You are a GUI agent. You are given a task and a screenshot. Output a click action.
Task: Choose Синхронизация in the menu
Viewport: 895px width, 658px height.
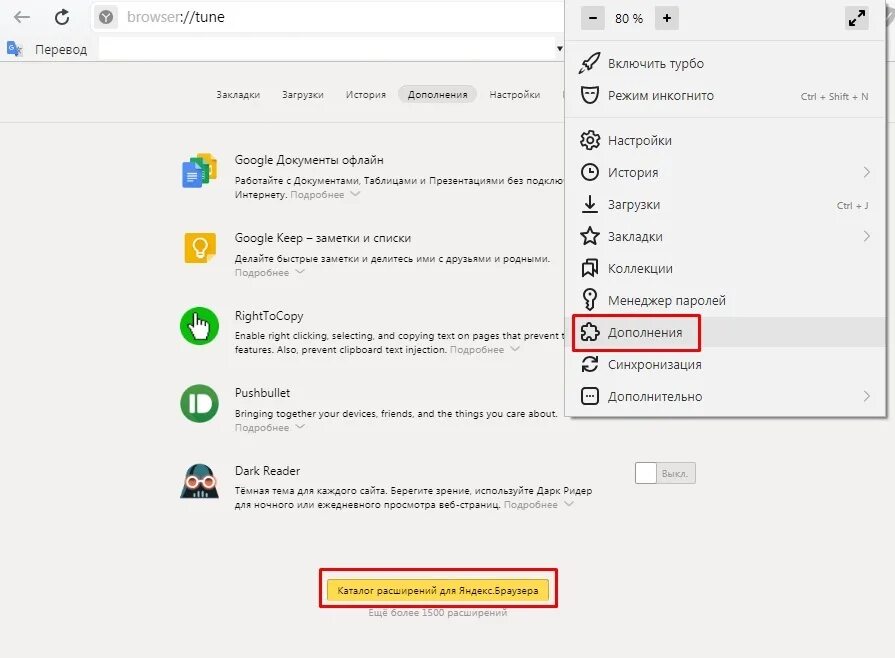[x=725, y=364]
